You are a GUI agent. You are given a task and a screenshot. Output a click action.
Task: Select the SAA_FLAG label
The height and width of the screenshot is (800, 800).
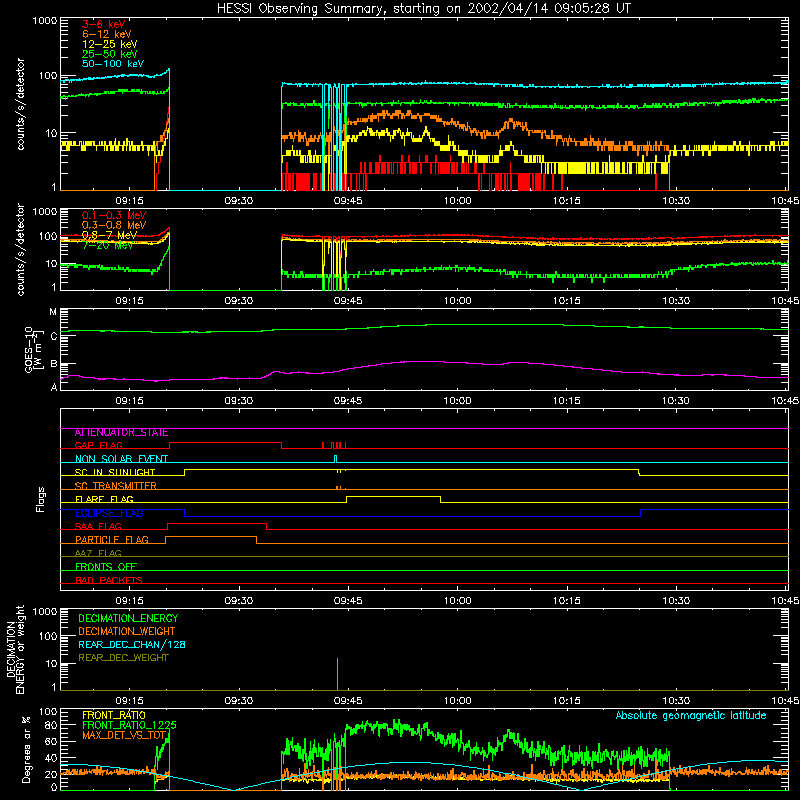98,526
